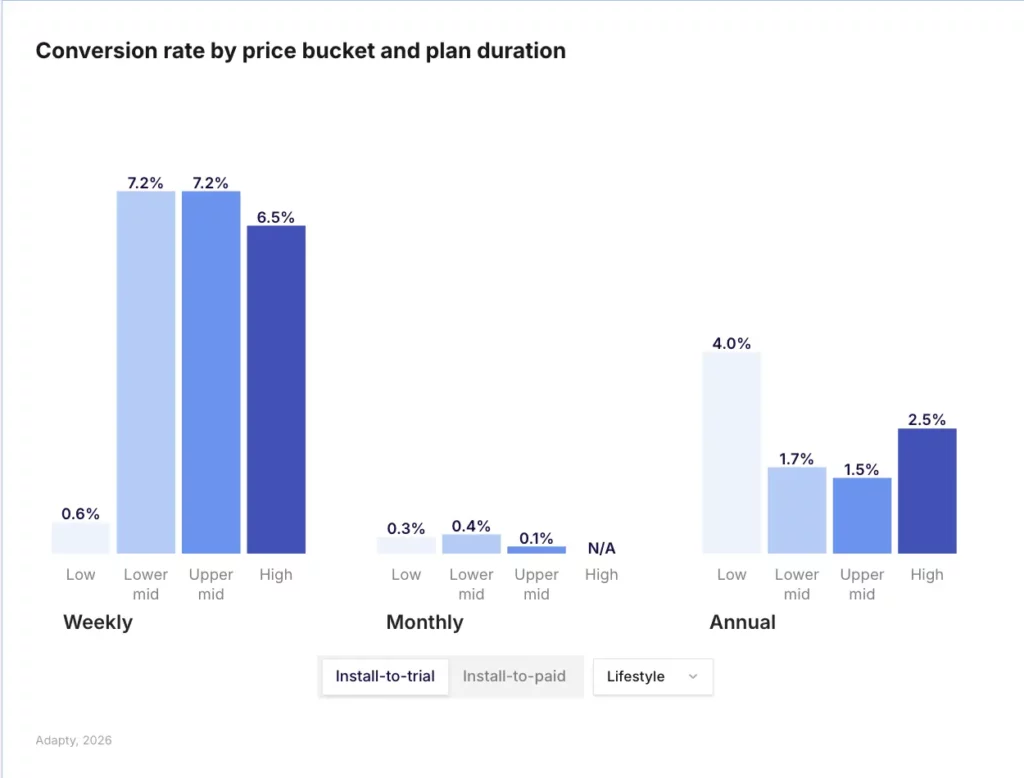Click the 0.4% Lower mid Monthly bar
Image resolution: width=1024 pixels, height=778 pixels.
pos(471,545)
